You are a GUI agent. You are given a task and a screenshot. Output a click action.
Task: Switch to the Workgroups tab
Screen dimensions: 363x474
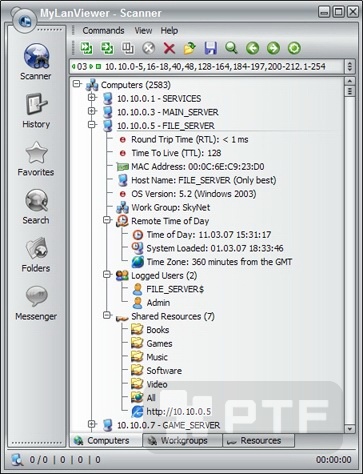pos(182,441)
